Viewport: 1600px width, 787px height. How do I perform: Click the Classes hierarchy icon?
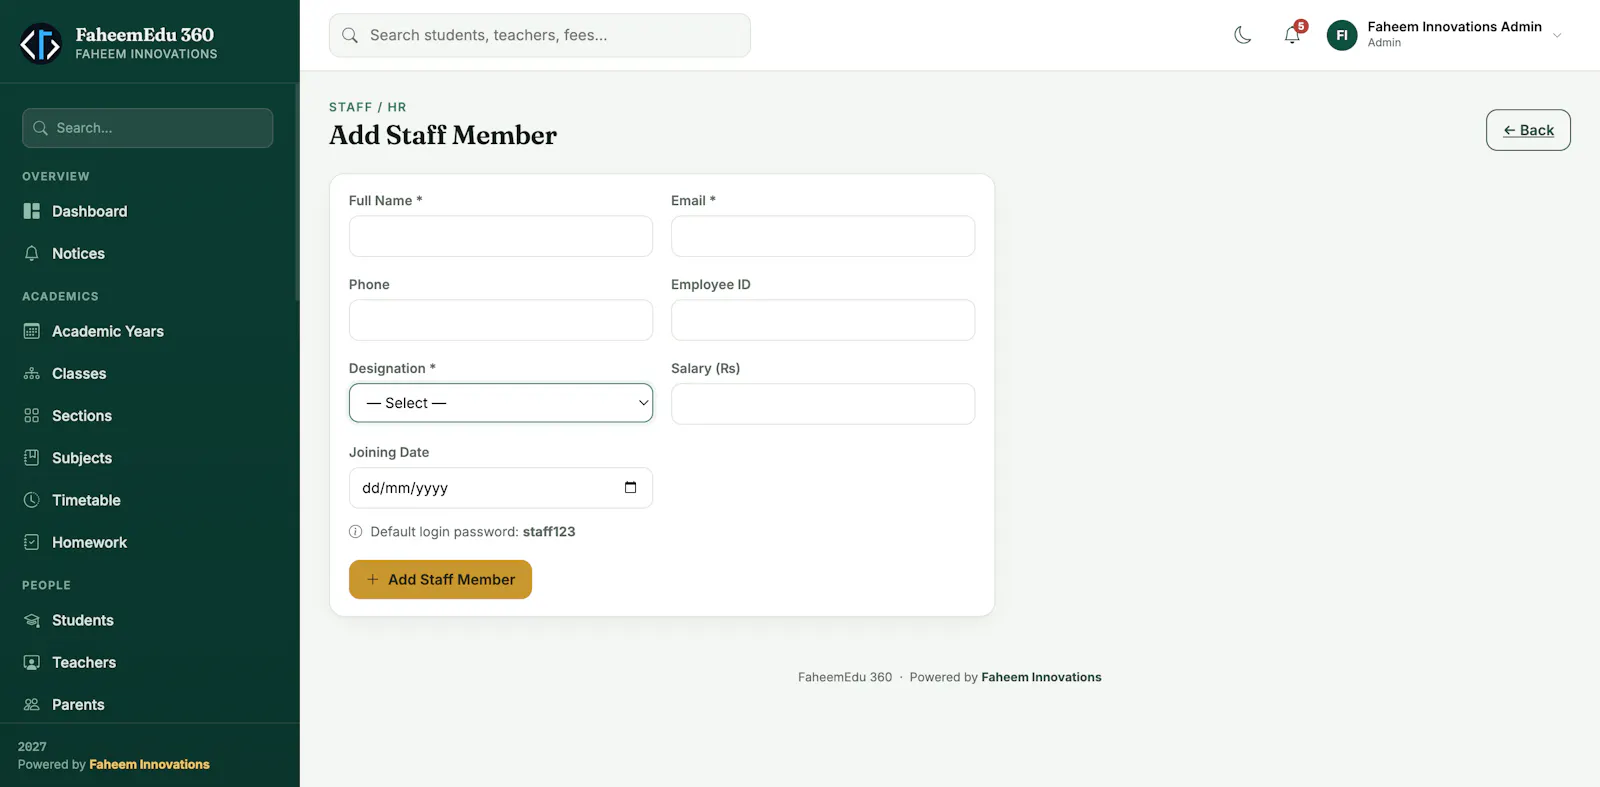coord(32,373)
